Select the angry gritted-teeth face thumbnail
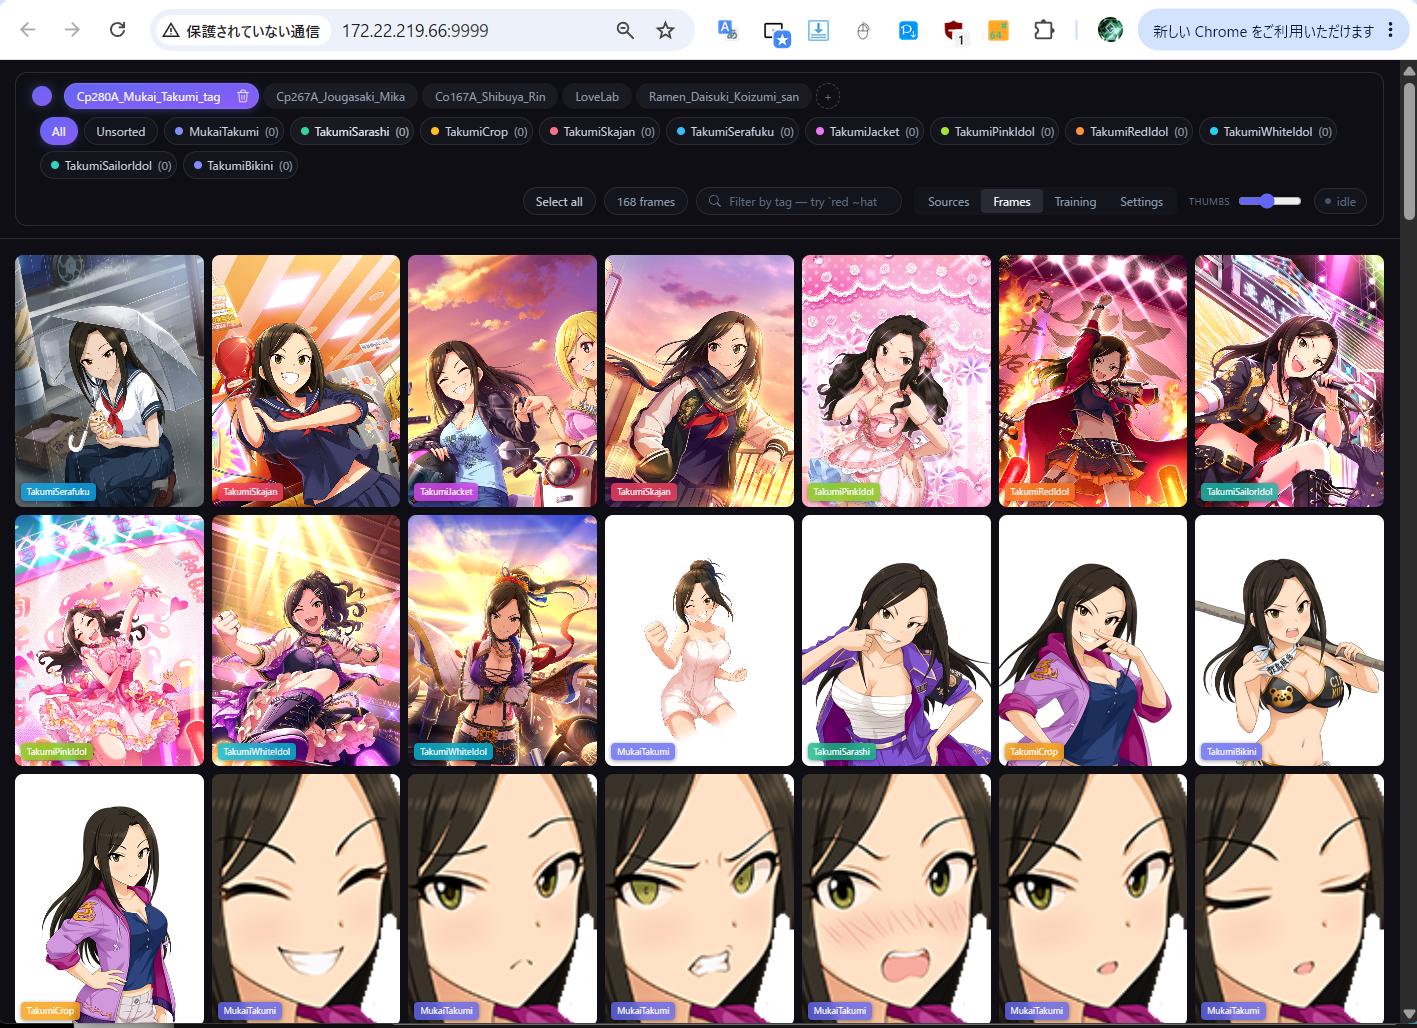 (699, 899)
